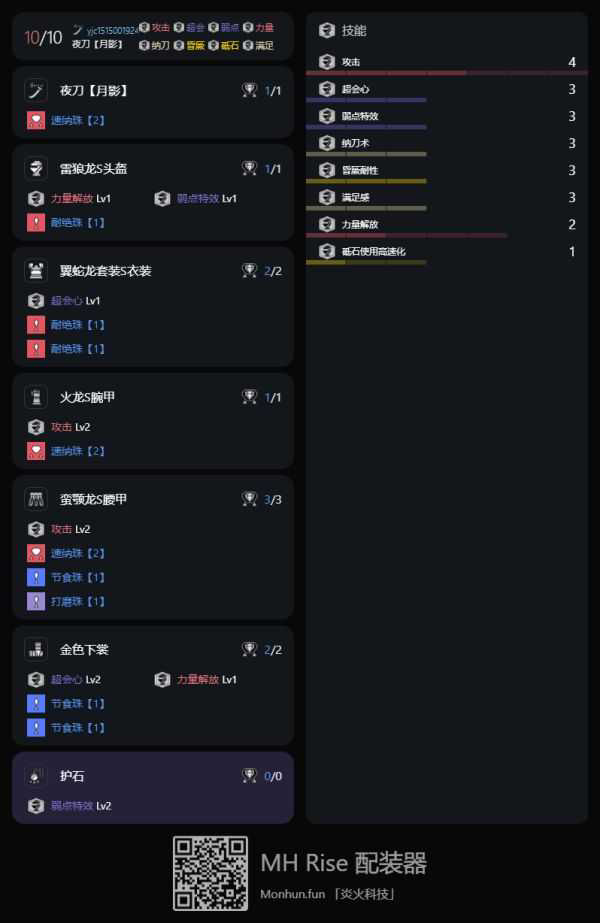Select the 雷狼龙S头盔 helmet icon
Image resolution: width=600 pixels, height=923 pixels.
click(x=36, y=169)
